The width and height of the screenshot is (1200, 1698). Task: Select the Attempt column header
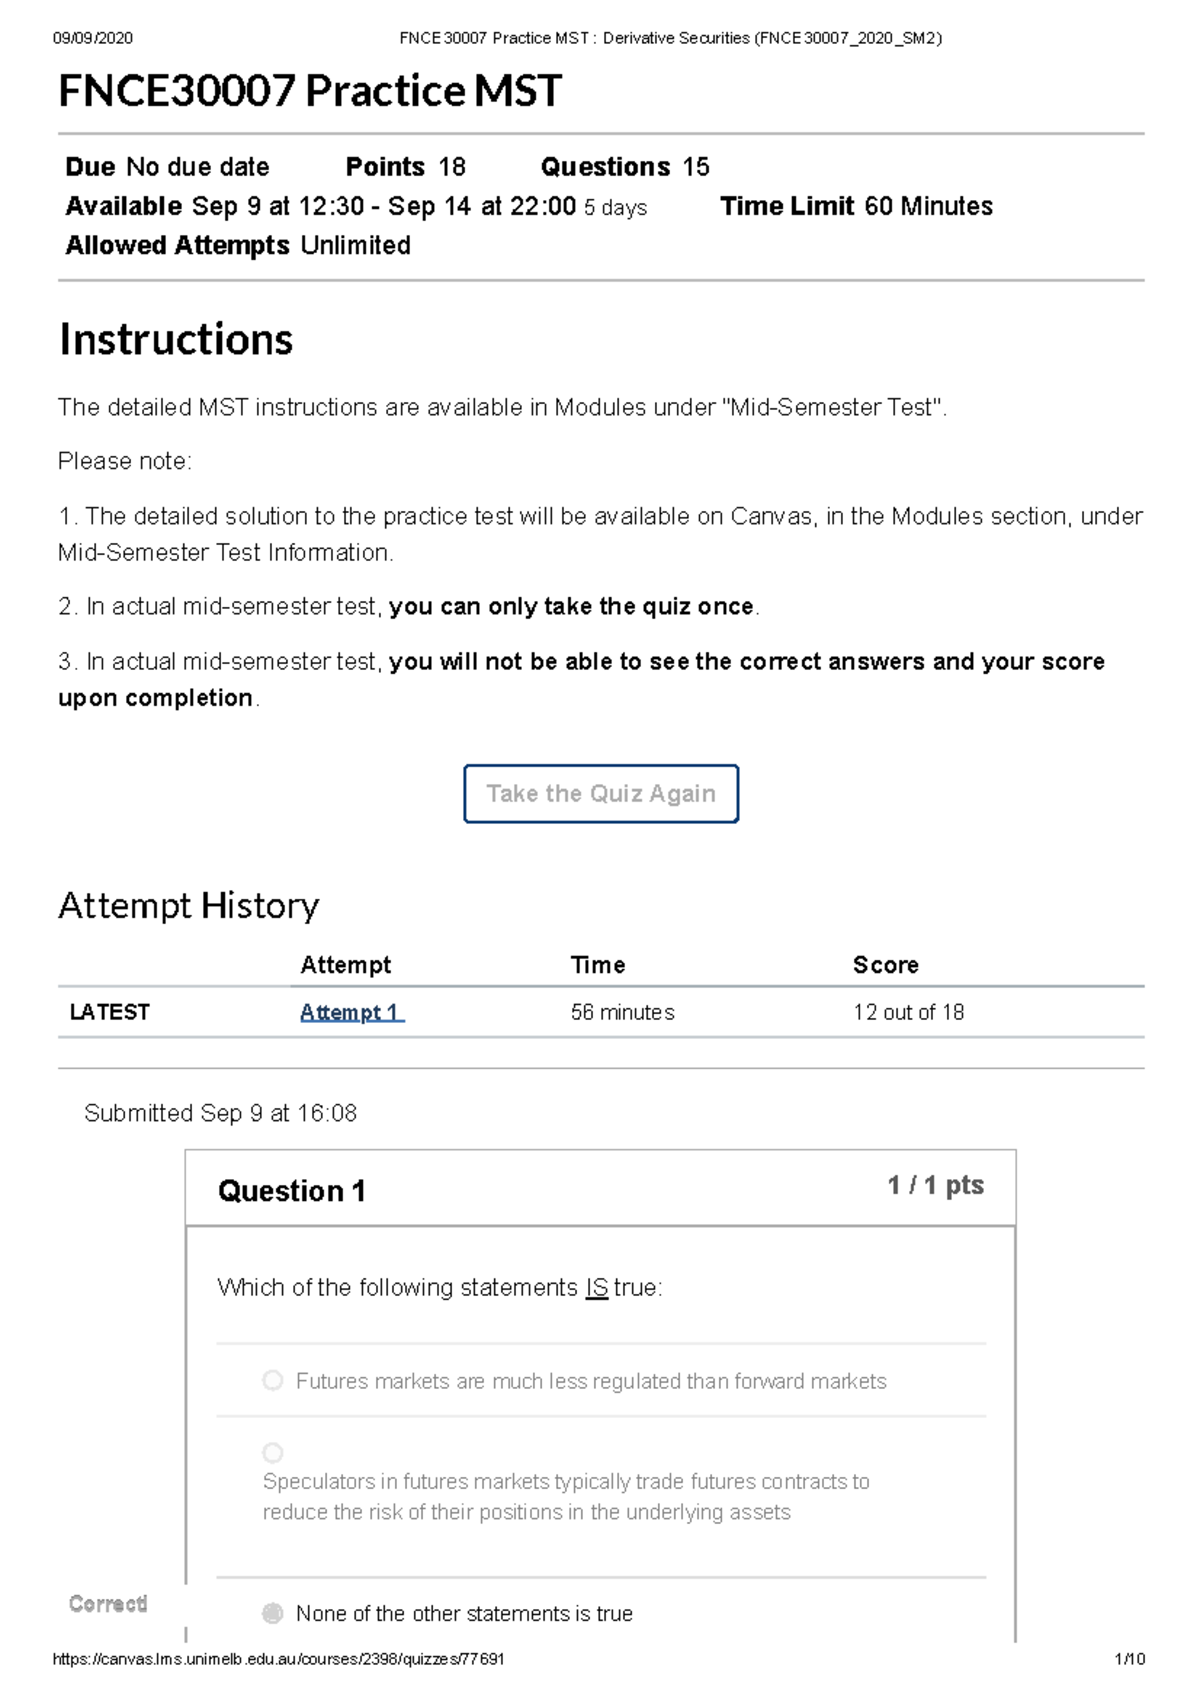(345, 964)
